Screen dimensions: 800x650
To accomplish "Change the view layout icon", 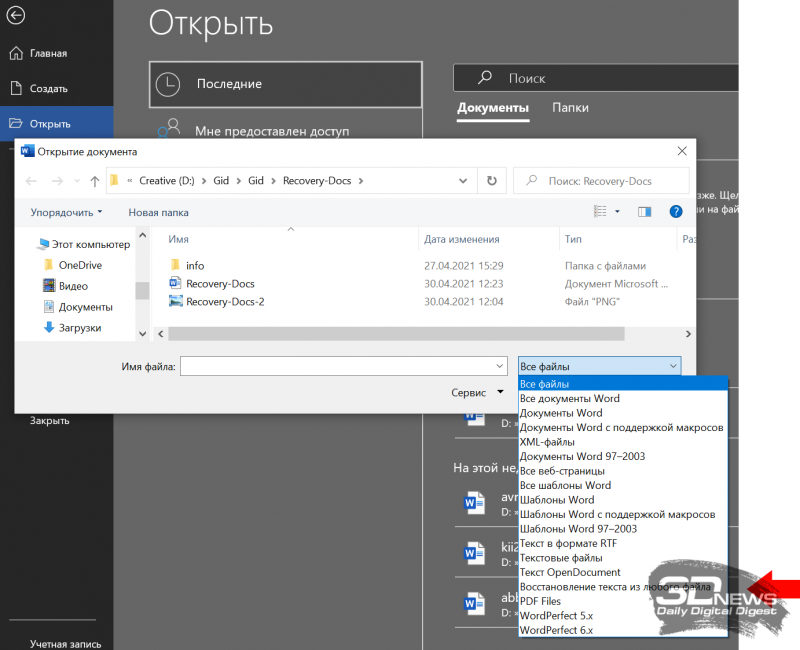I will pos(600,211).
